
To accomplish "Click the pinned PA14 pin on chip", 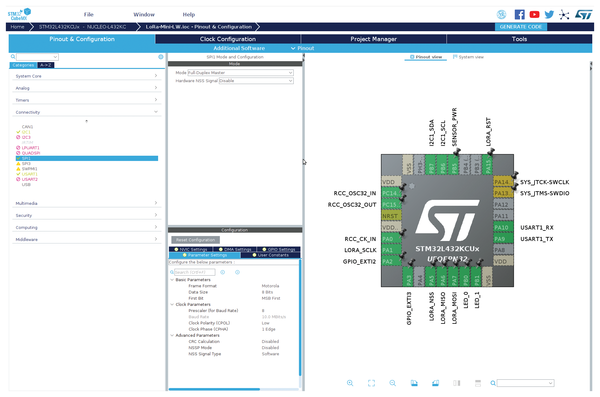I will 503,182.
